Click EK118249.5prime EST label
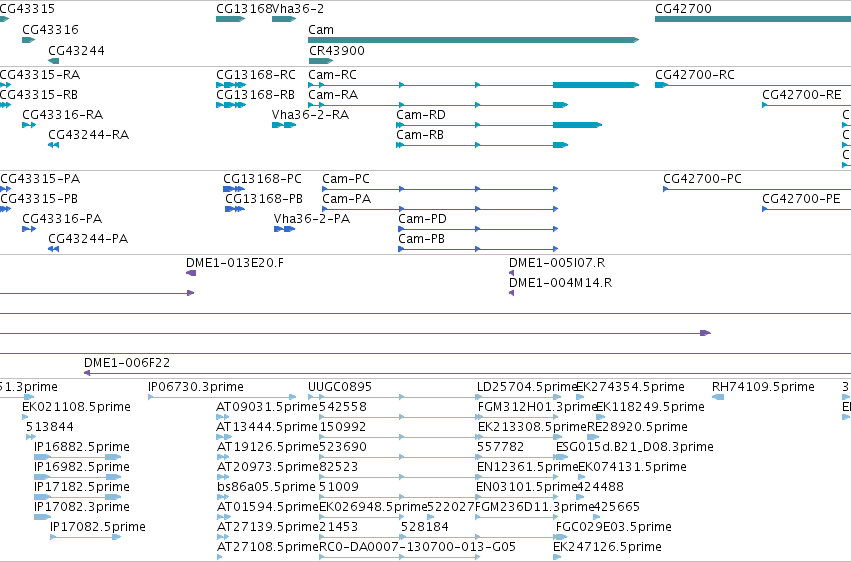 point(650,407)
